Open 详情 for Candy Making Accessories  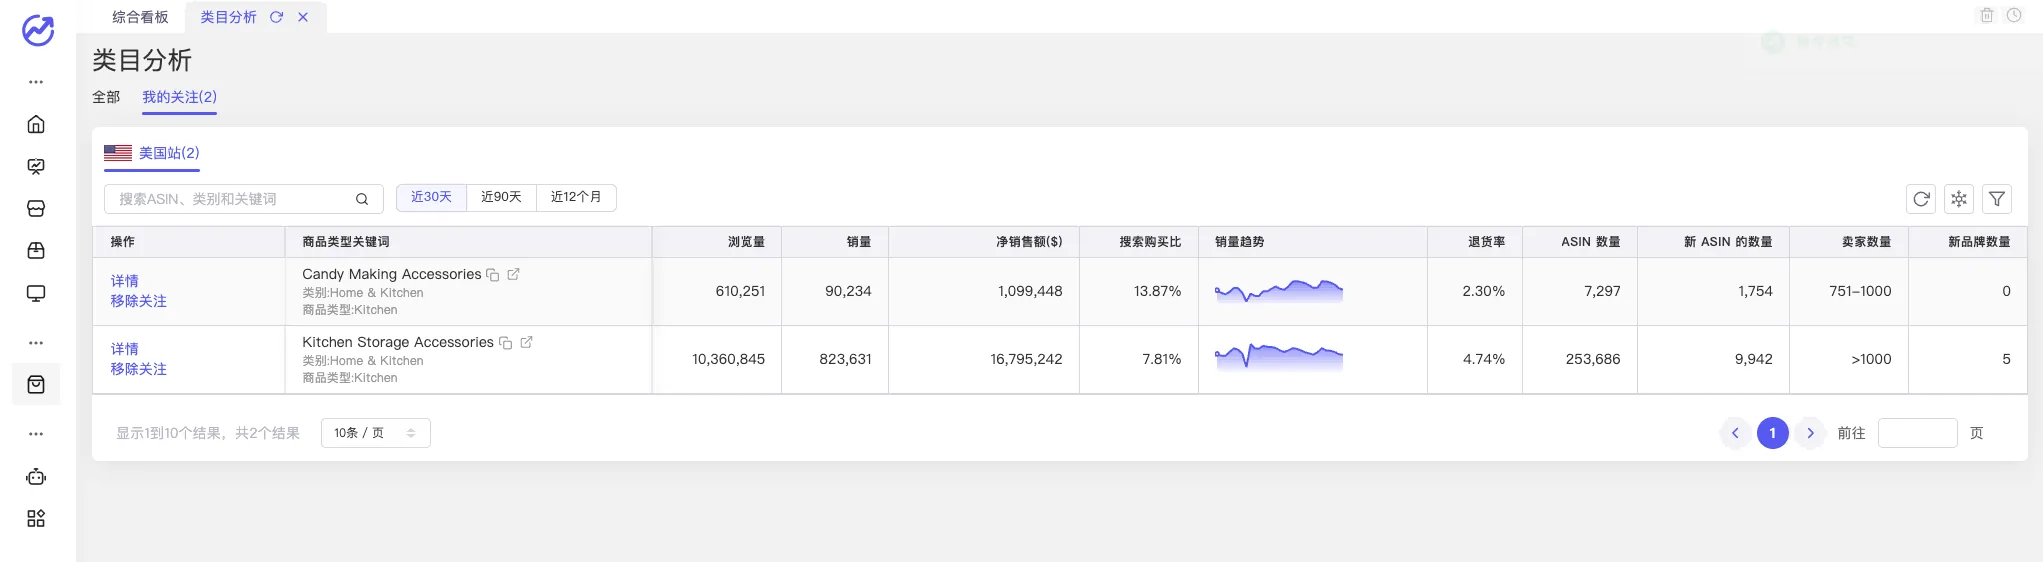125,281
